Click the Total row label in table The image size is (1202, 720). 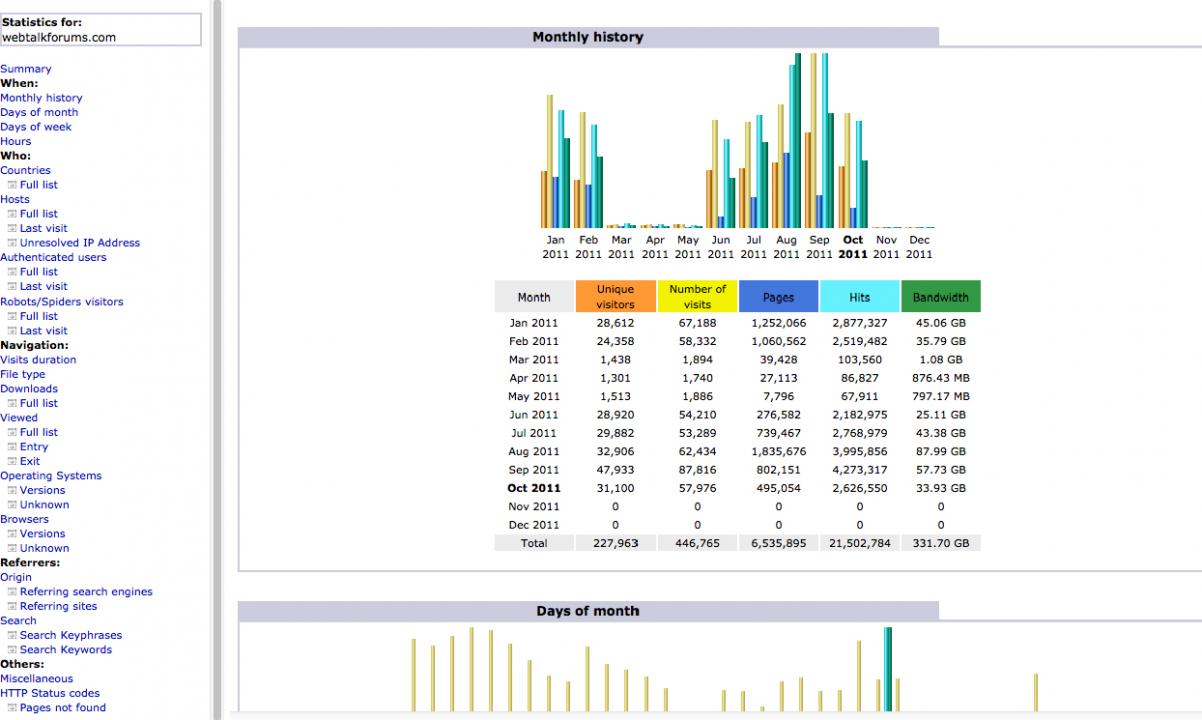(534, 543)
